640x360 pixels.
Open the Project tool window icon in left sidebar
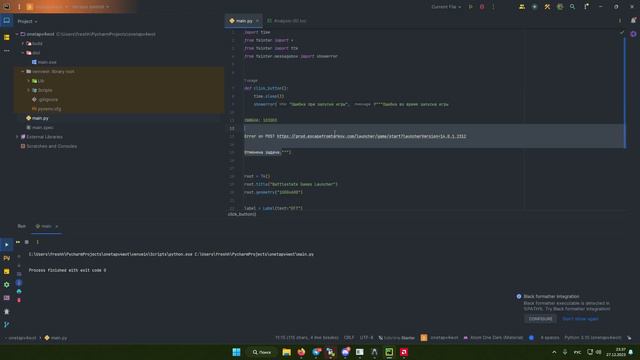click(7, 20)
